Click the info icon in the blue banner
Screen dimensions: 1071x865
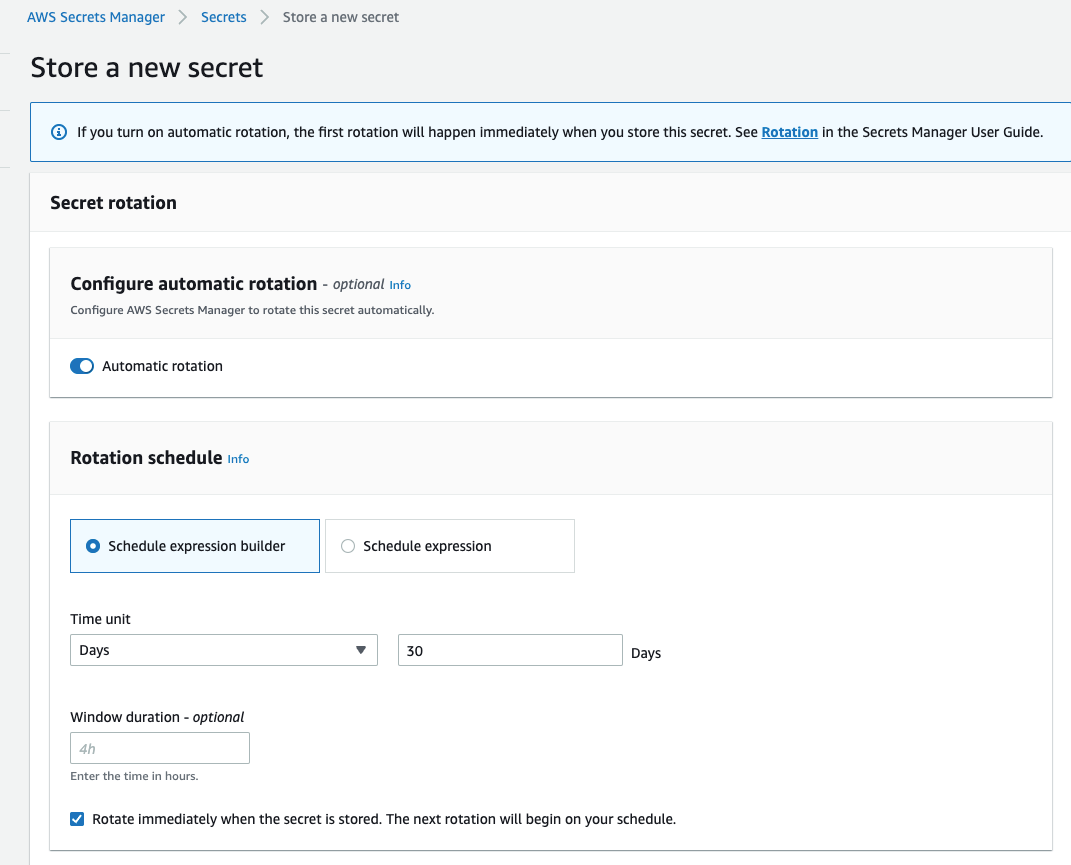click(59, 132)
